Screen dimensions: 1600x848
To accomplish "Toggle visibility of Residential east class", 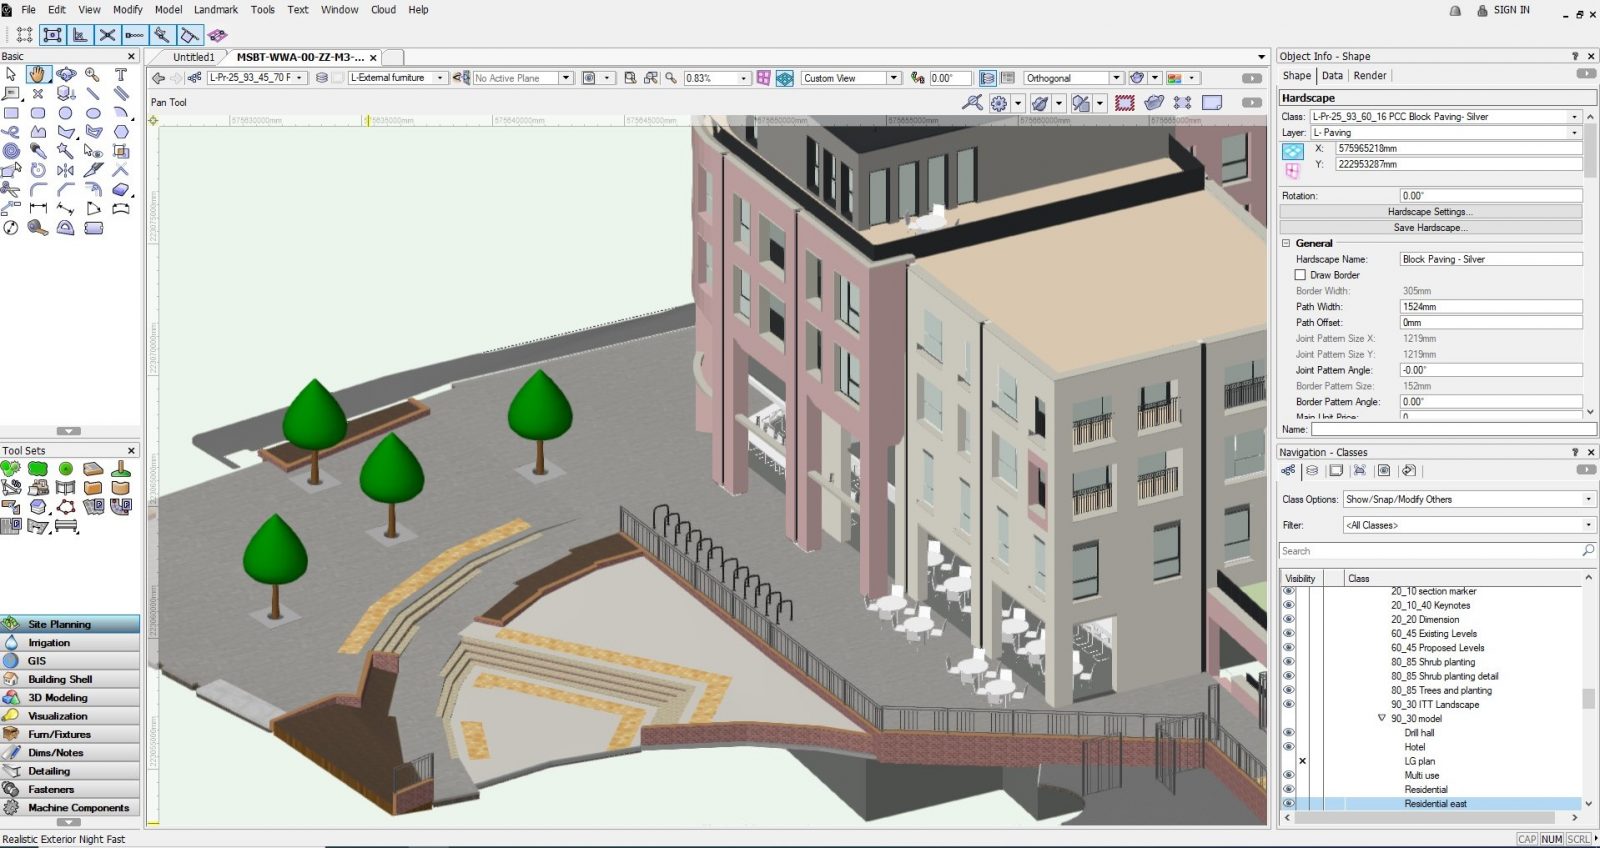I will click(1288, 804).
